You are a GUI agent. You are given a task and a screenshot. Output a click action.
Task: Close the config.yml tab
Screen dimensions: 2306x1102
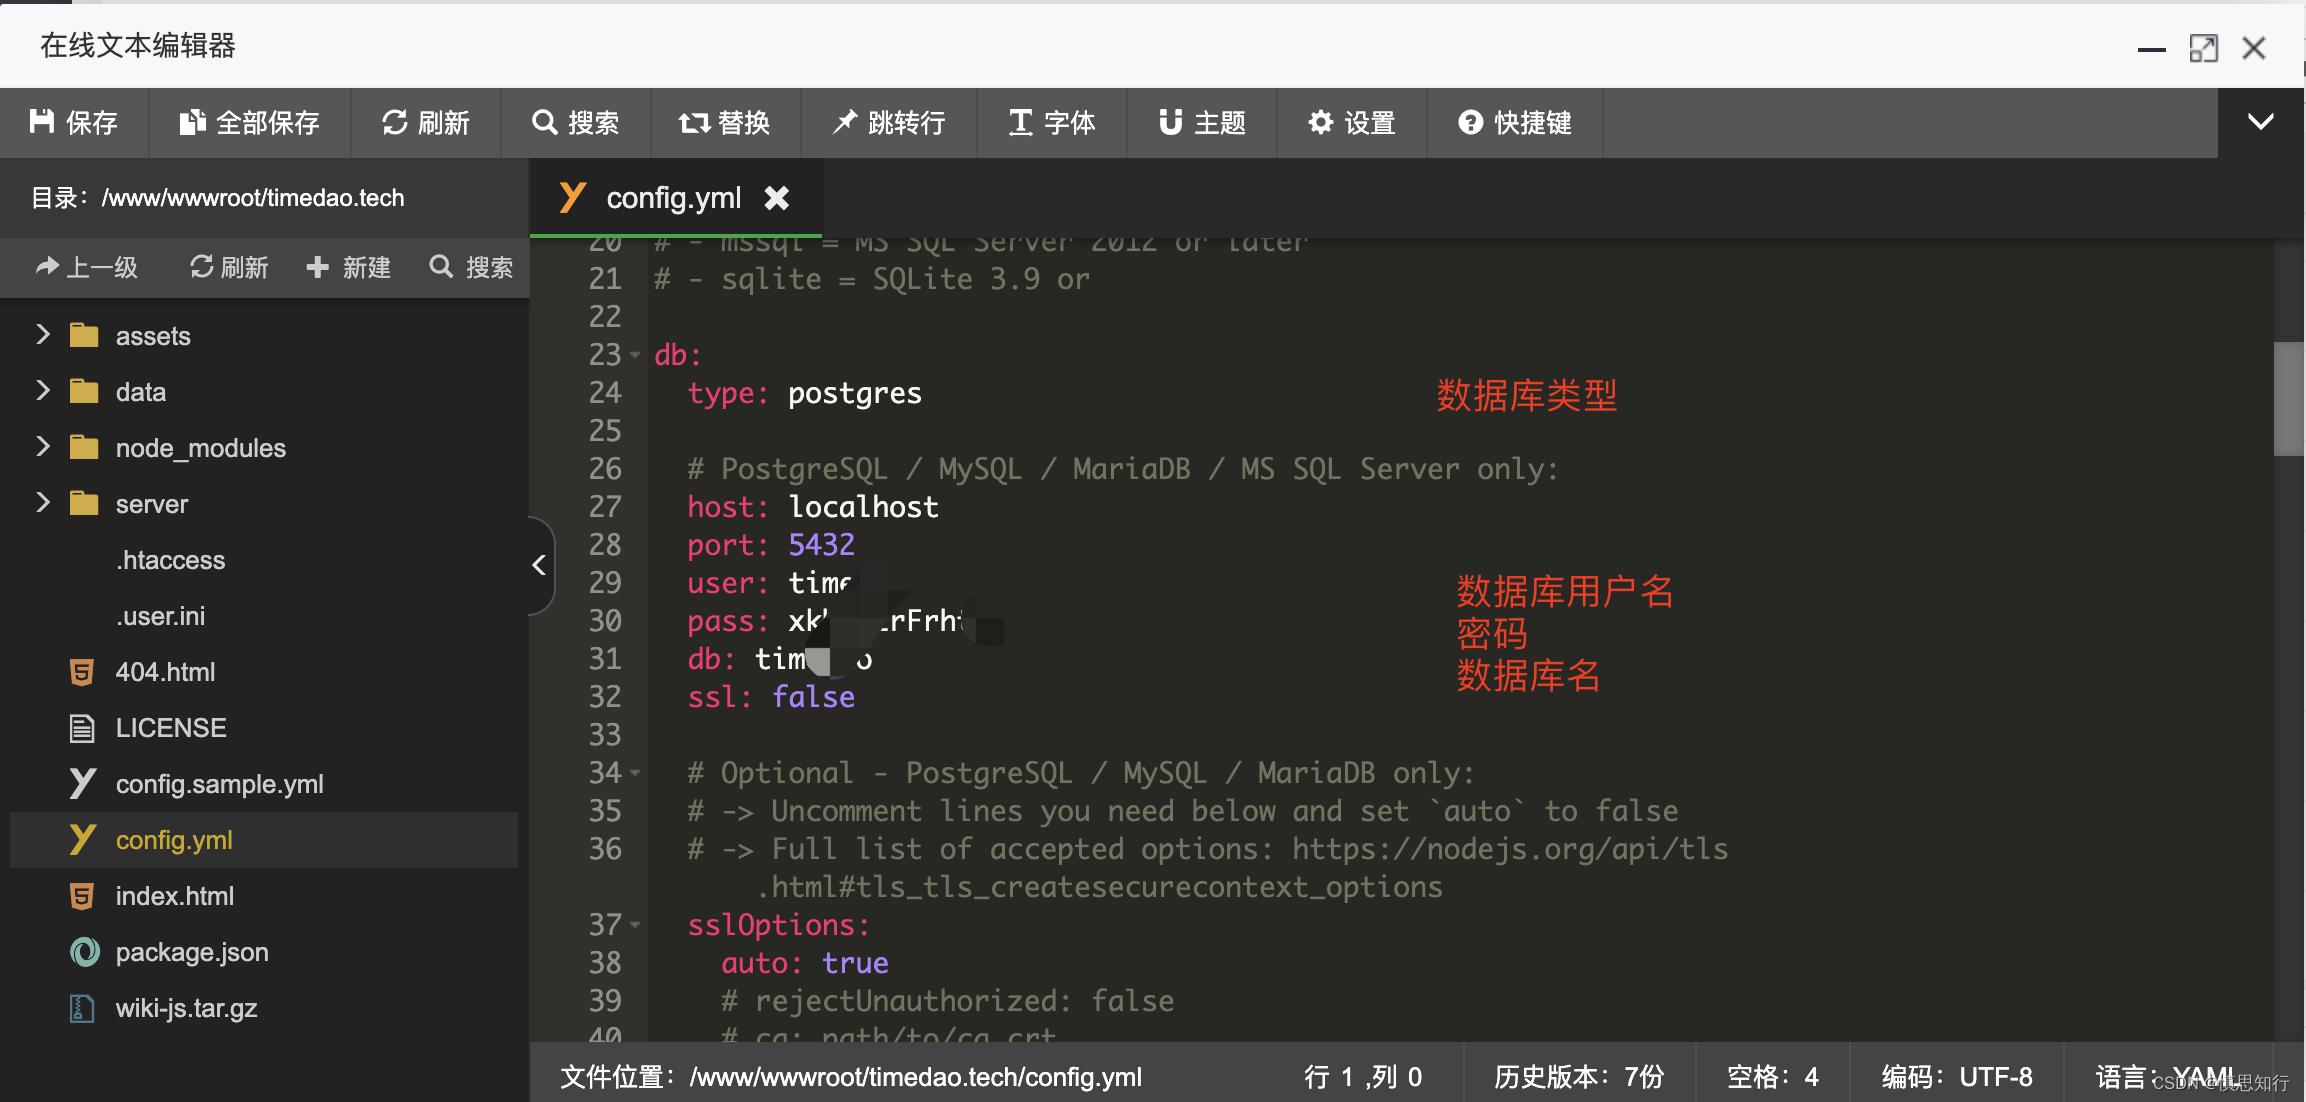[x=777, y=198]
